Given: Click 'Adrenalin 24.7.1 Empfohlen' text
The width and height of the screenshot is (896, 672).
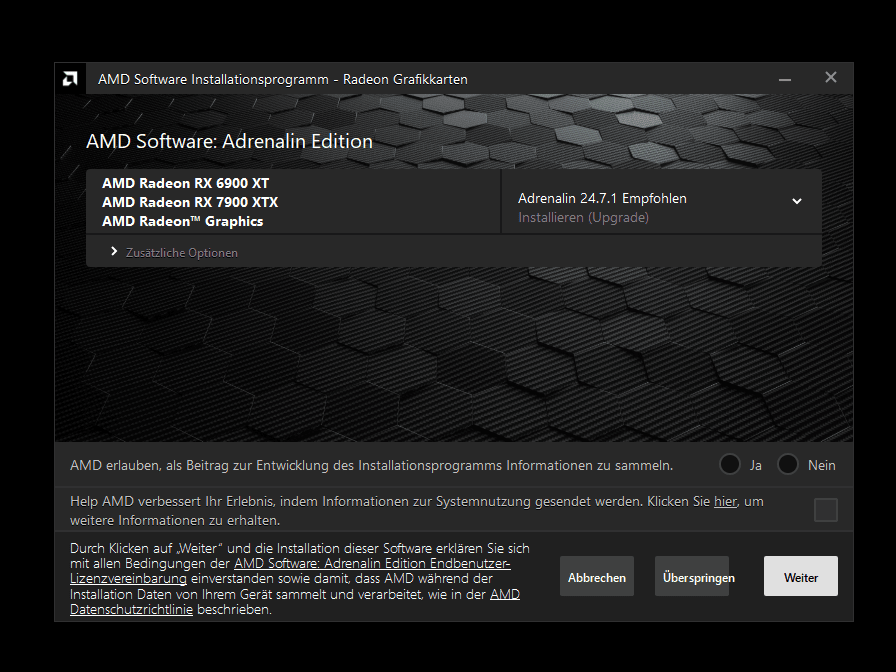Looking at the screenshot, I should click(602, 198).
